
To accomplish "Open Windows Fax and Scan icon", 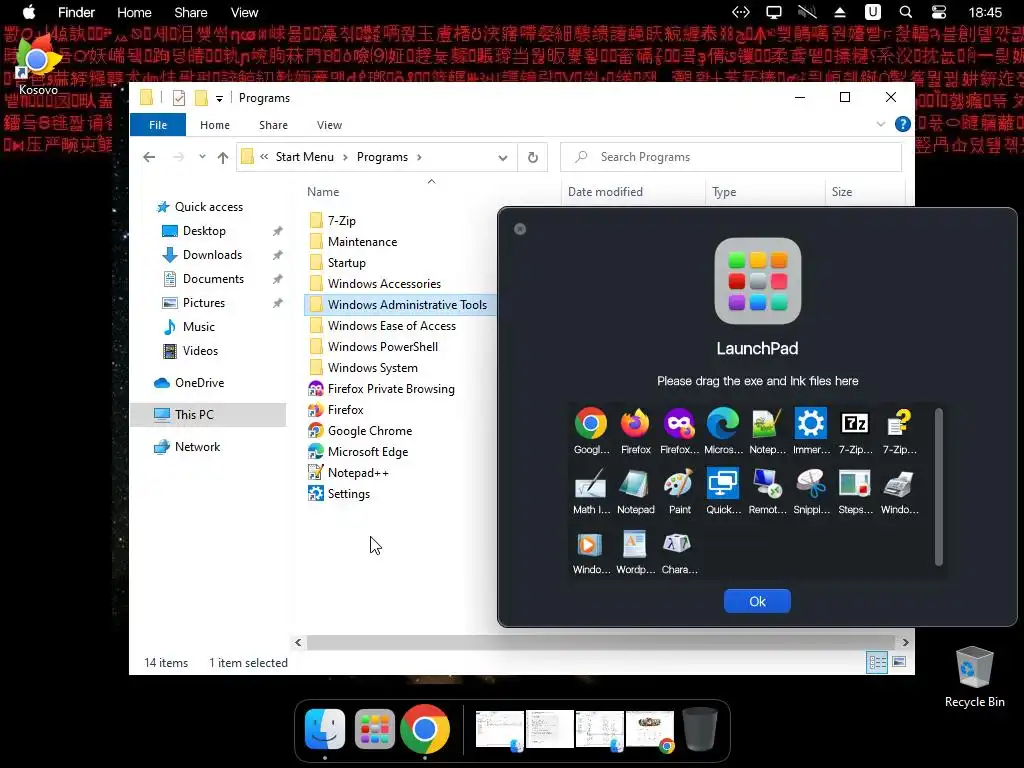I will coord(899,484).
